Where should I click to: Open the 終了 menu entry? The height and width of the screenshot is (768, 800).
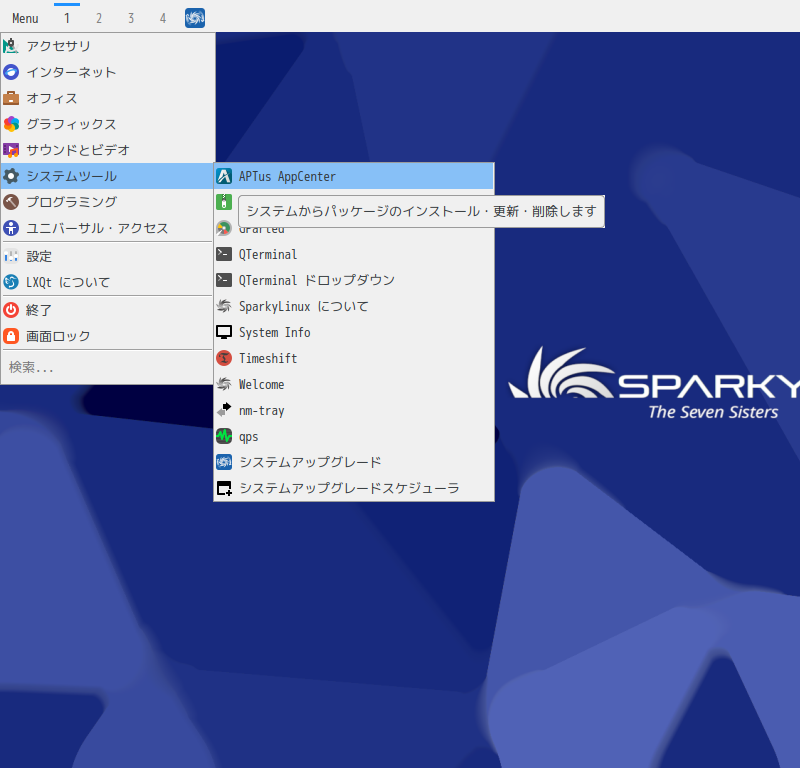108,310
